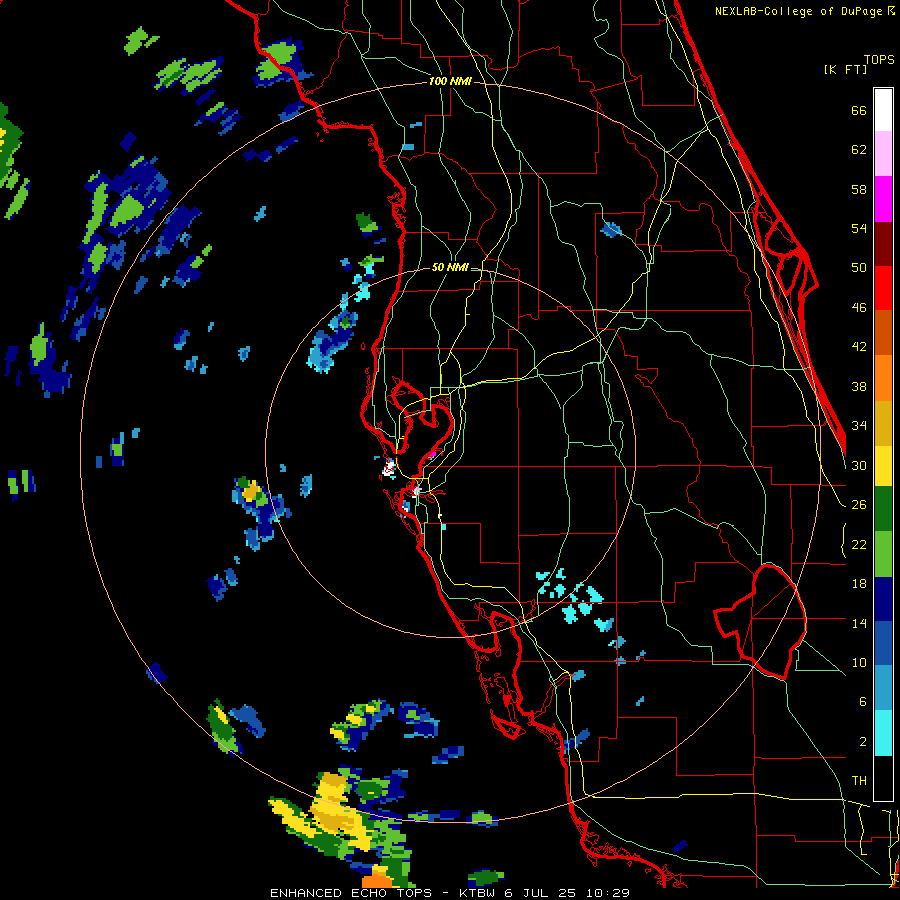The width and height of the screenshot is (900, 900).
Task: Click the 10 legend value
Action: coord(859,662)
